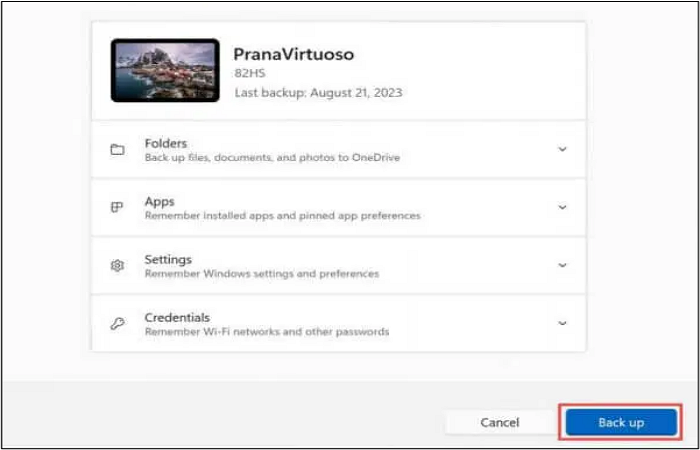
Task: Click the gear icon next to Settings
Action: pos(117,266)
